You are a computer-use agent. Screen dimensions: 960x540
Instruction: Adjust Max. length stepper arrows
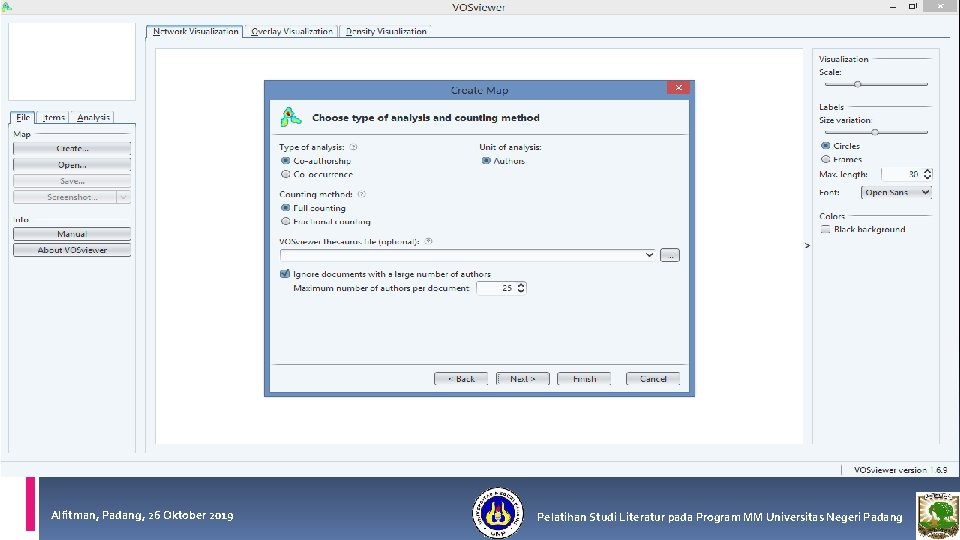pyautogui.click(x=928, y=174)
